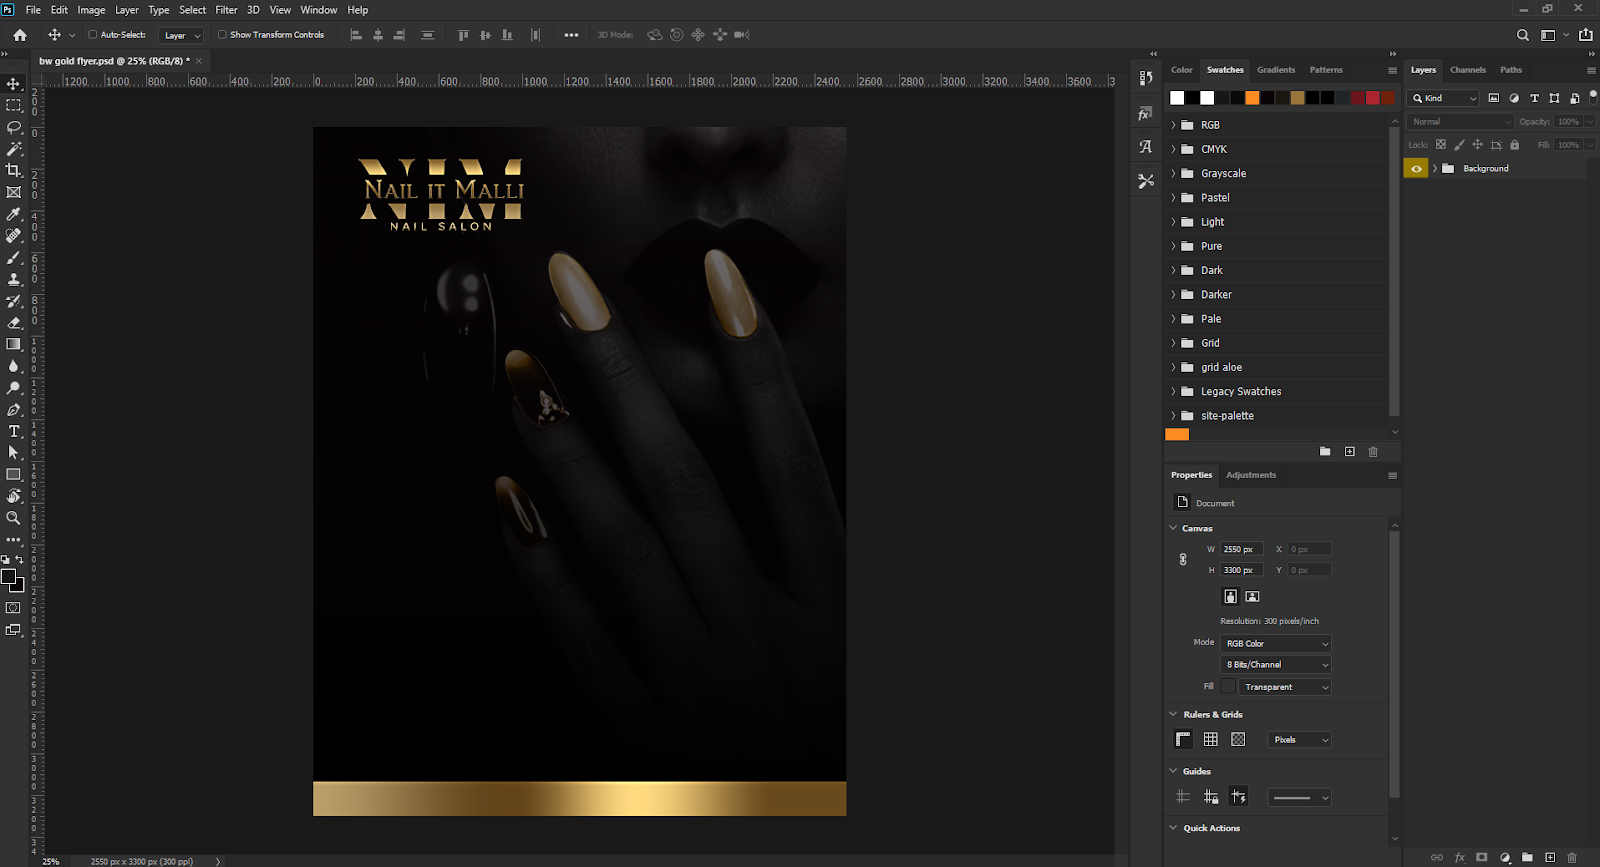Enable the Auto-Select checkbox
Viewport: 1600px width, 867px height.
coord(93,35)
